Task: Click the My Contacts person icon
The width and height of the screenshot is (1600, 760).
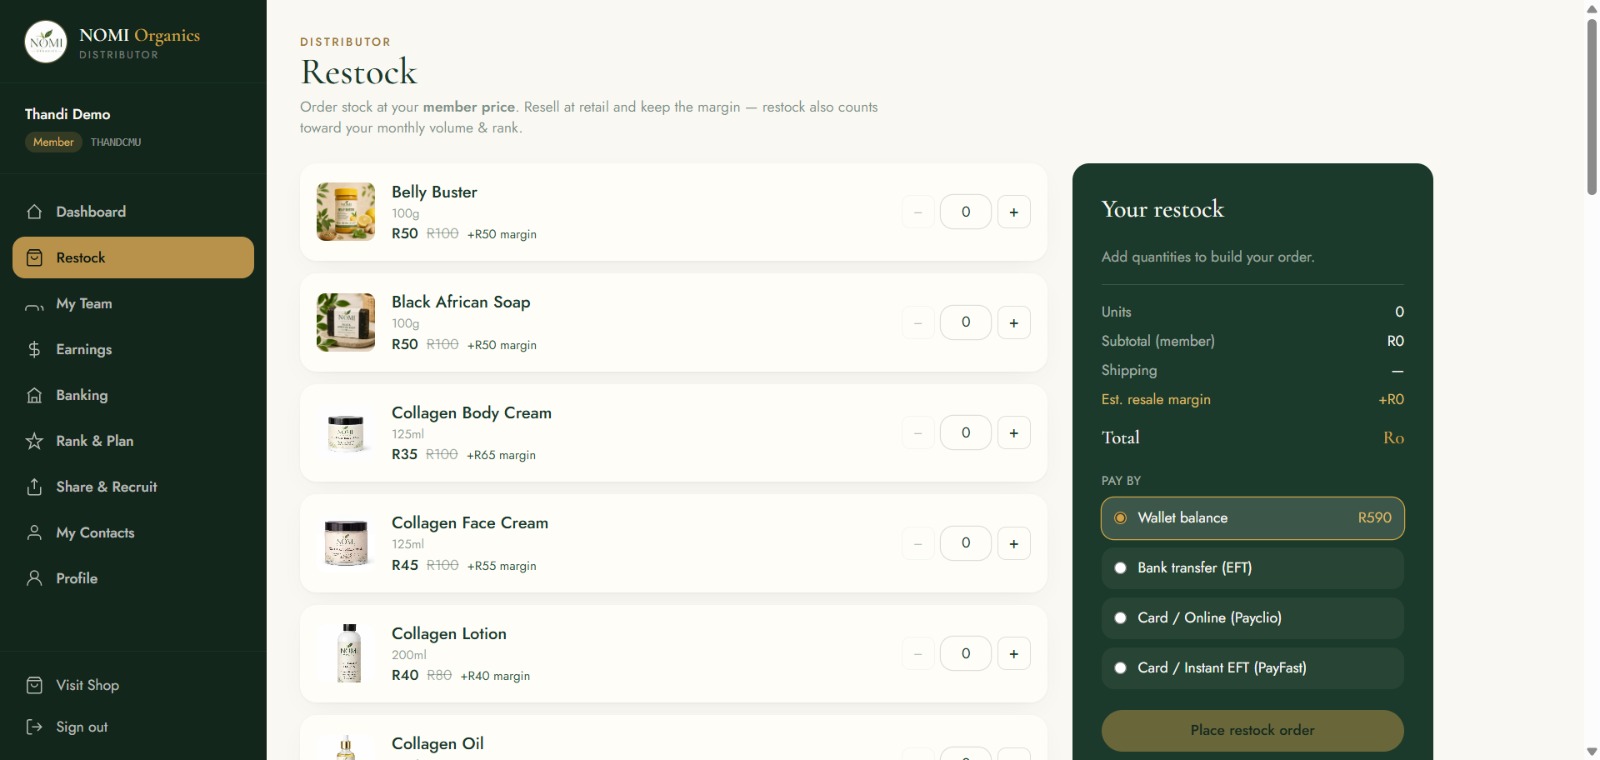Action: pyautogui.click(x=34, y=533)
